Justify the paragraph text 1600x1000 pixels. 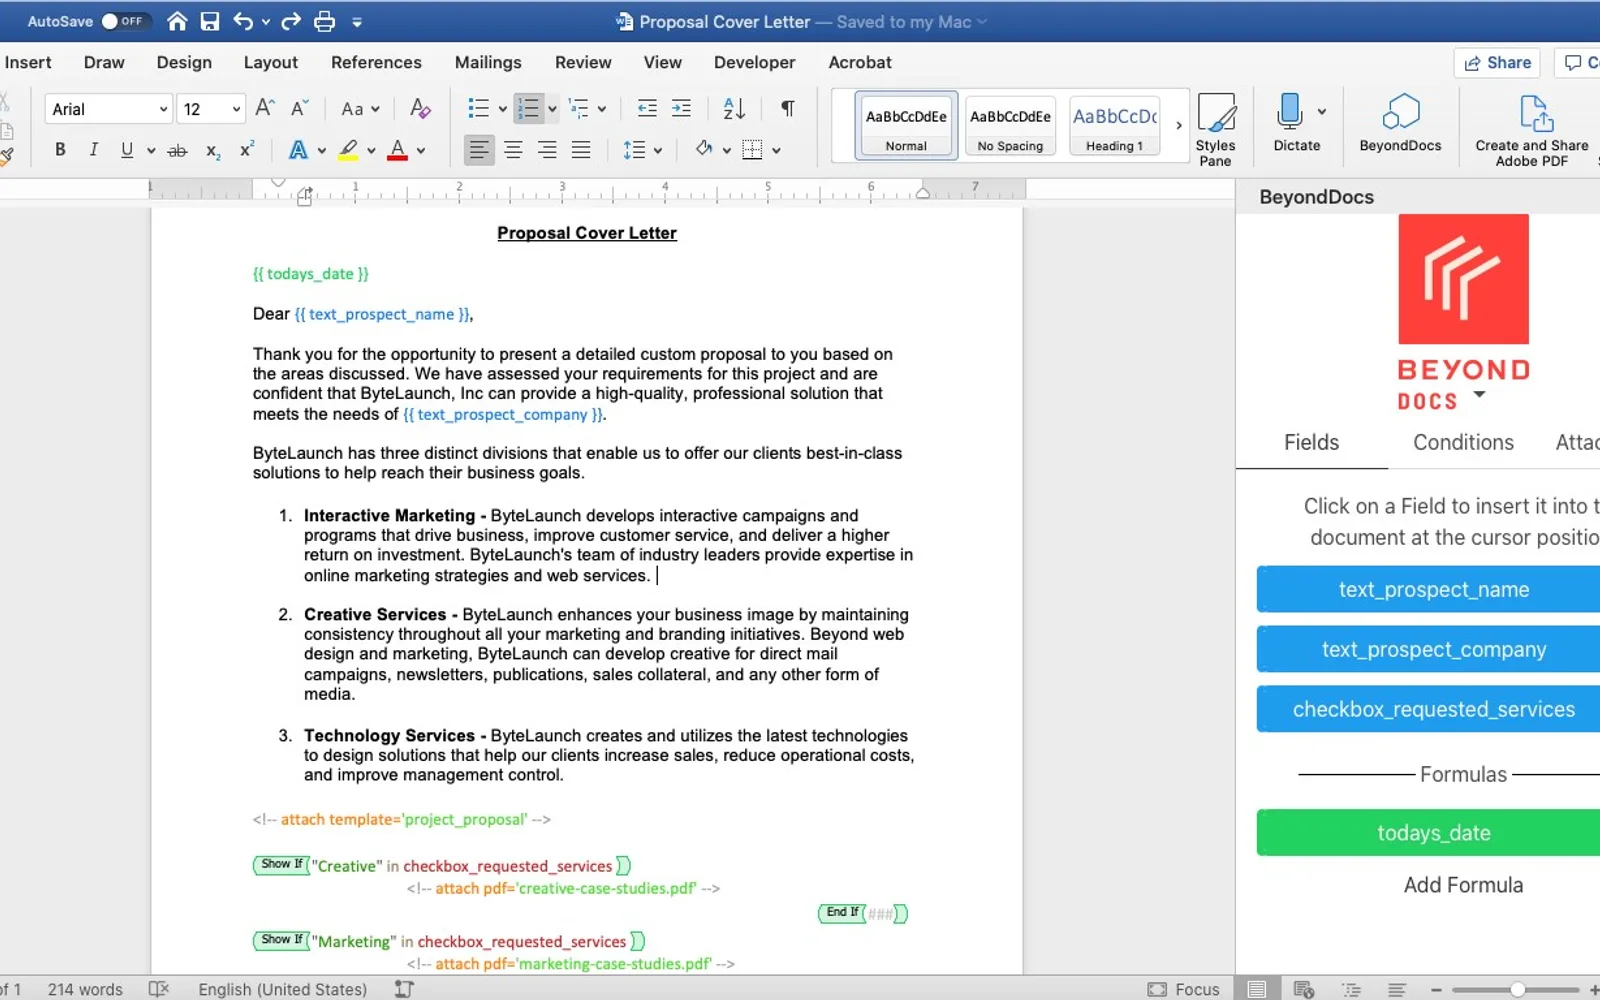(x=581, y=150)
